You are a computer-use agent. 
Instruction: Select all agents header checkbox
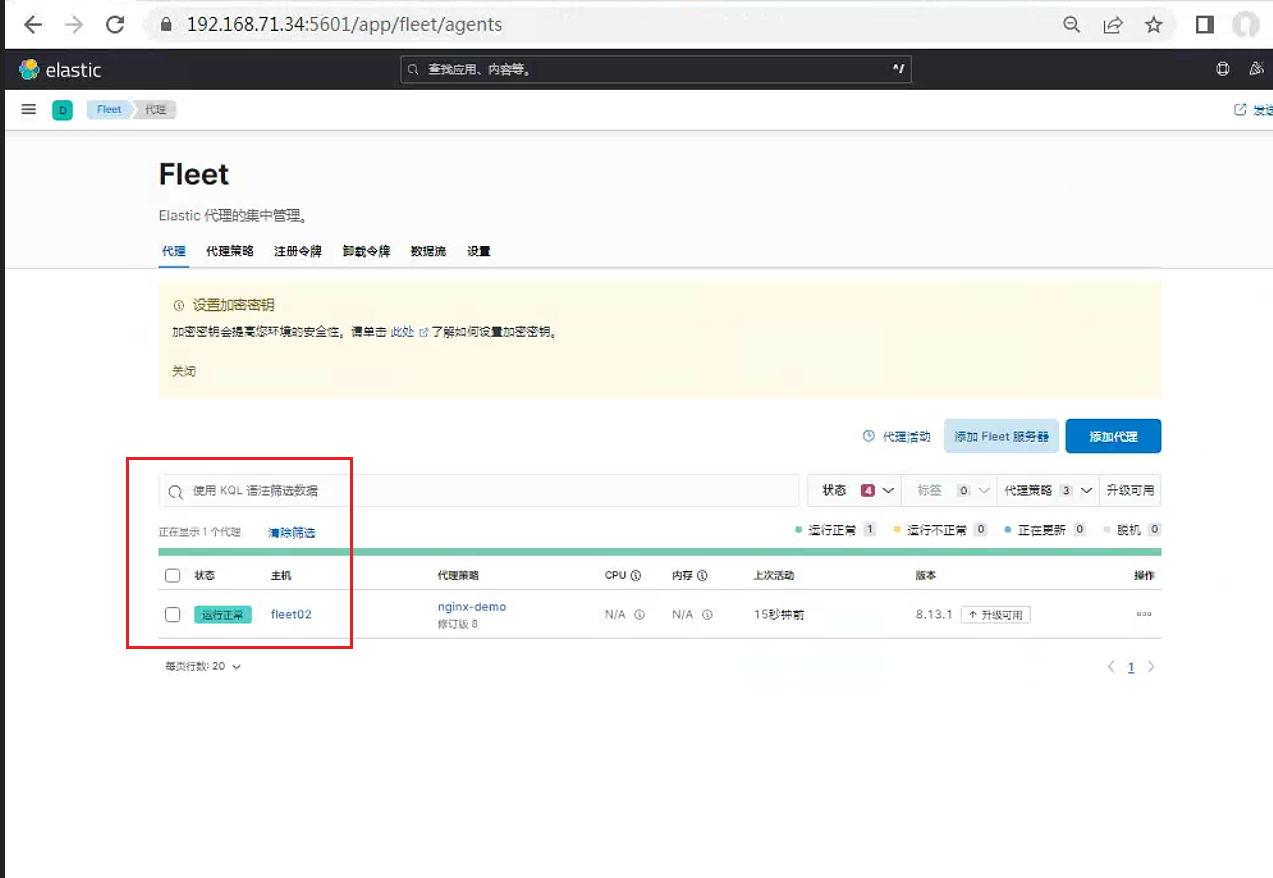(x=173, y=576)
